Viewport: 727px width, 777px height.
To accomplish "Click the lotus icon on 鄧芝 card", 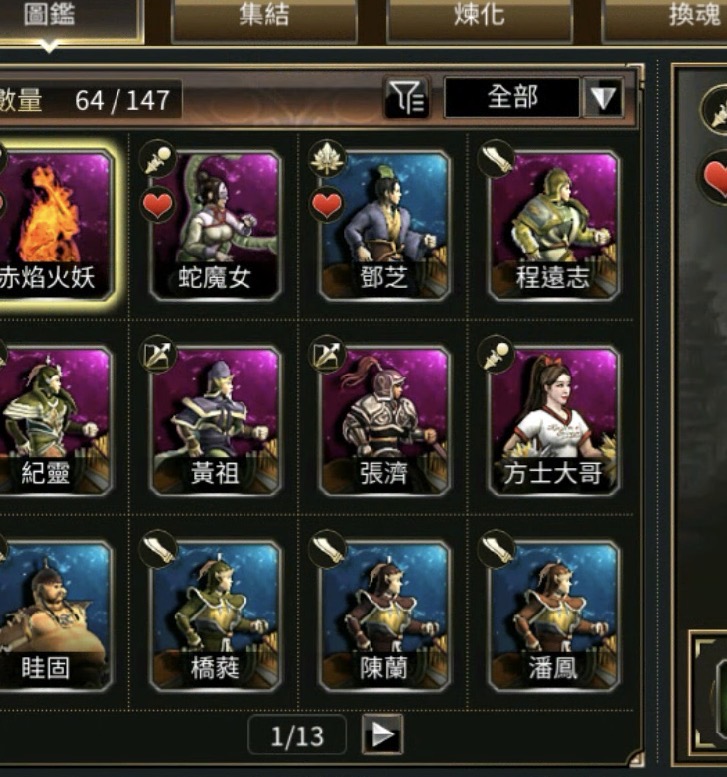I will click(x=327, y=159).
